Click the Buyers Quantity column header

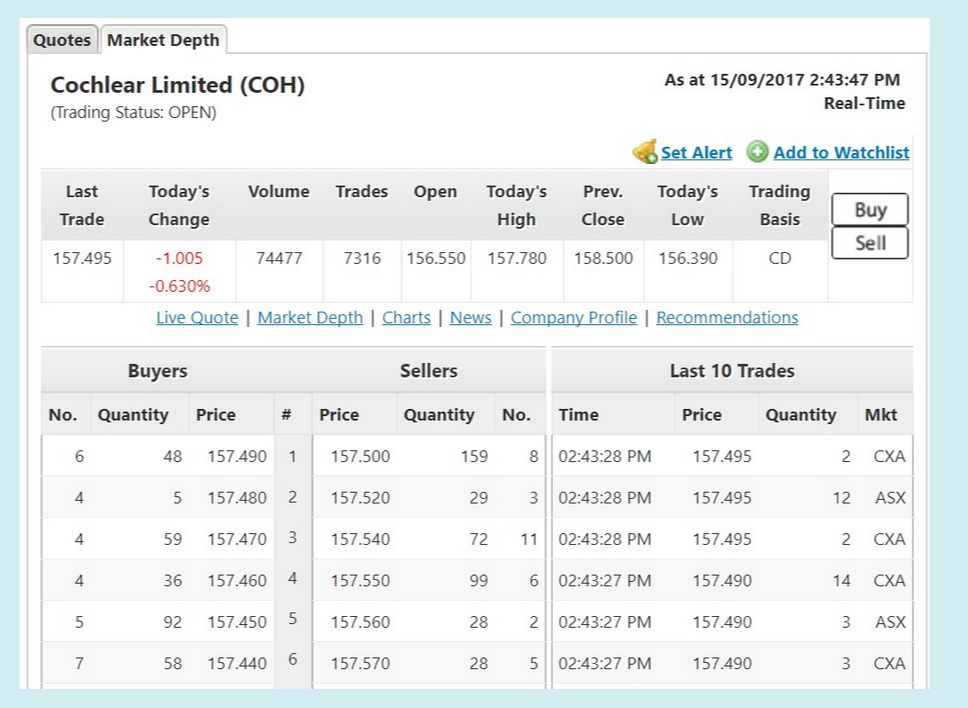point(133,415)
